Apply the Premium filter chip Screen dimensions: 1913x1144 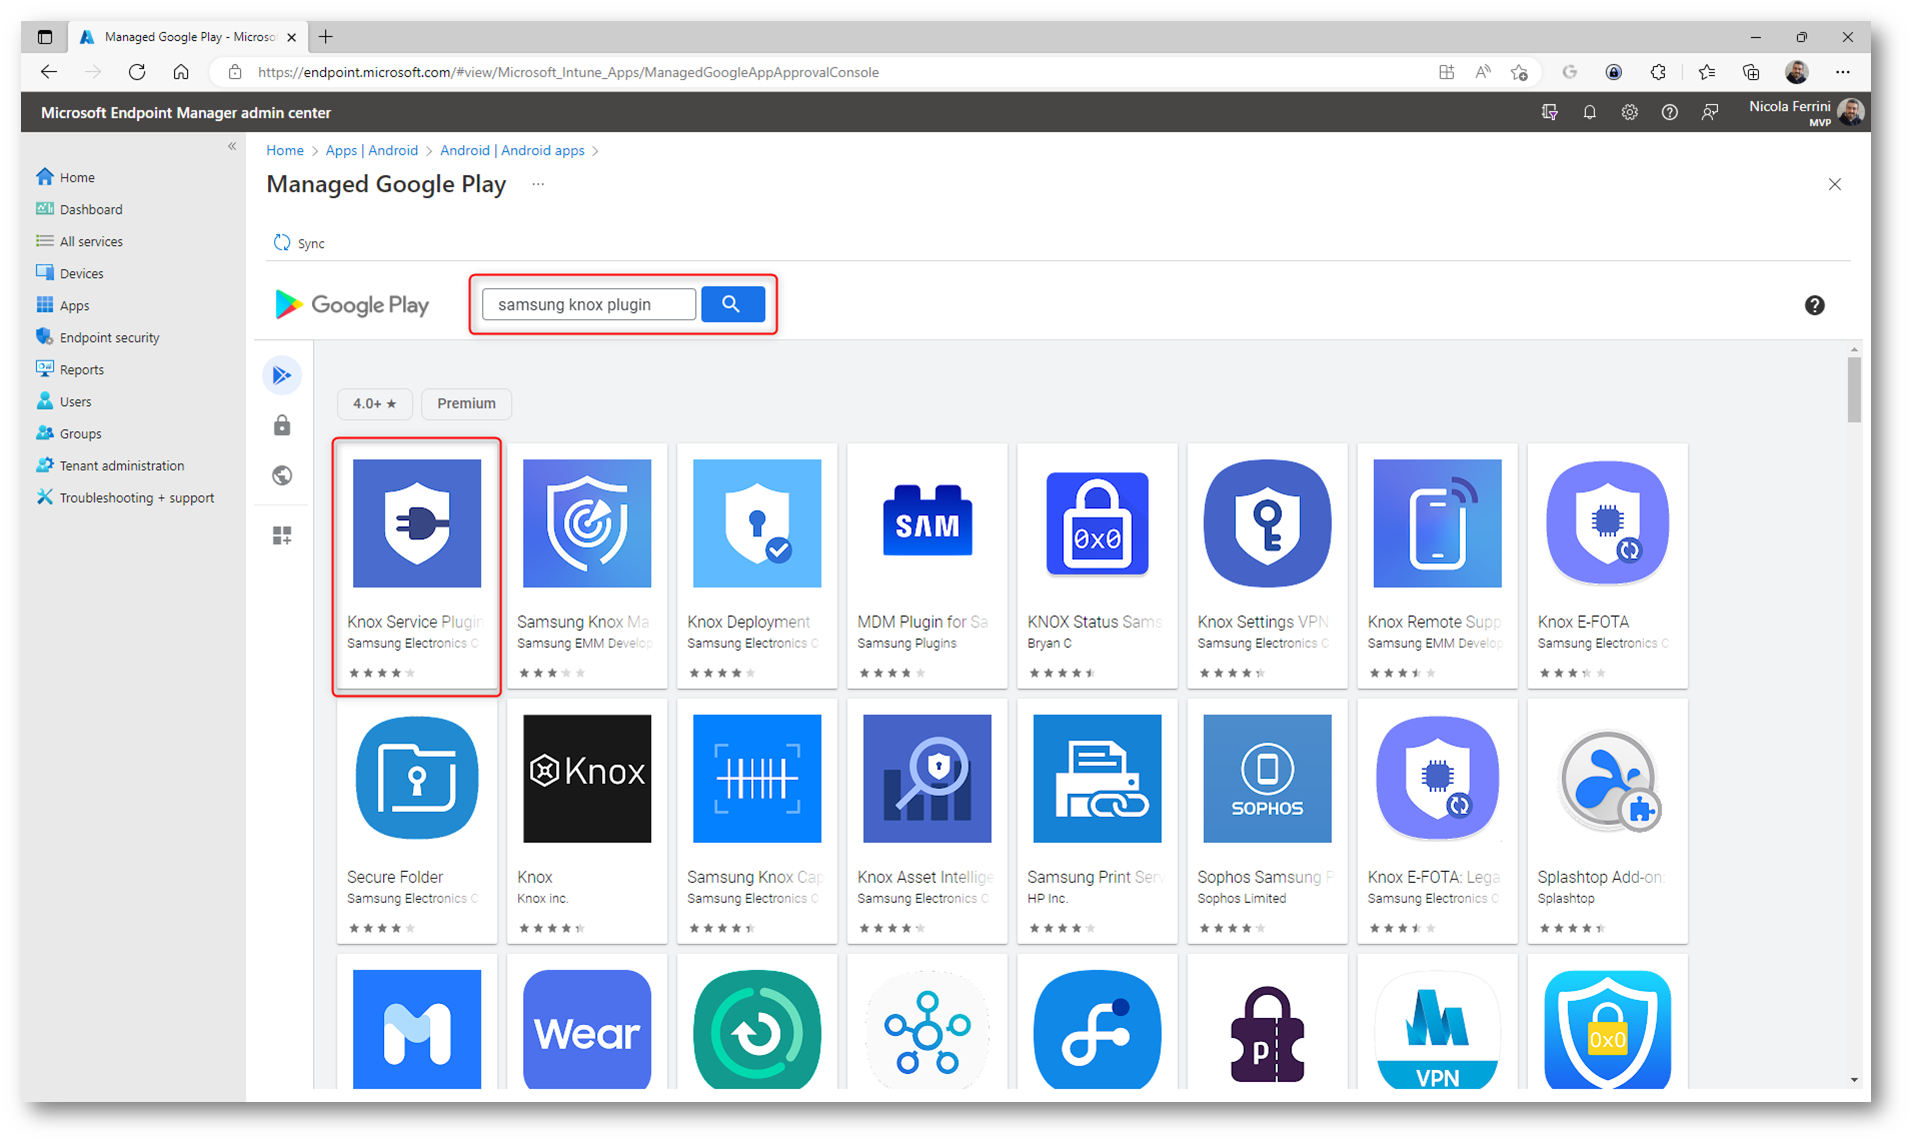[466, 404]
